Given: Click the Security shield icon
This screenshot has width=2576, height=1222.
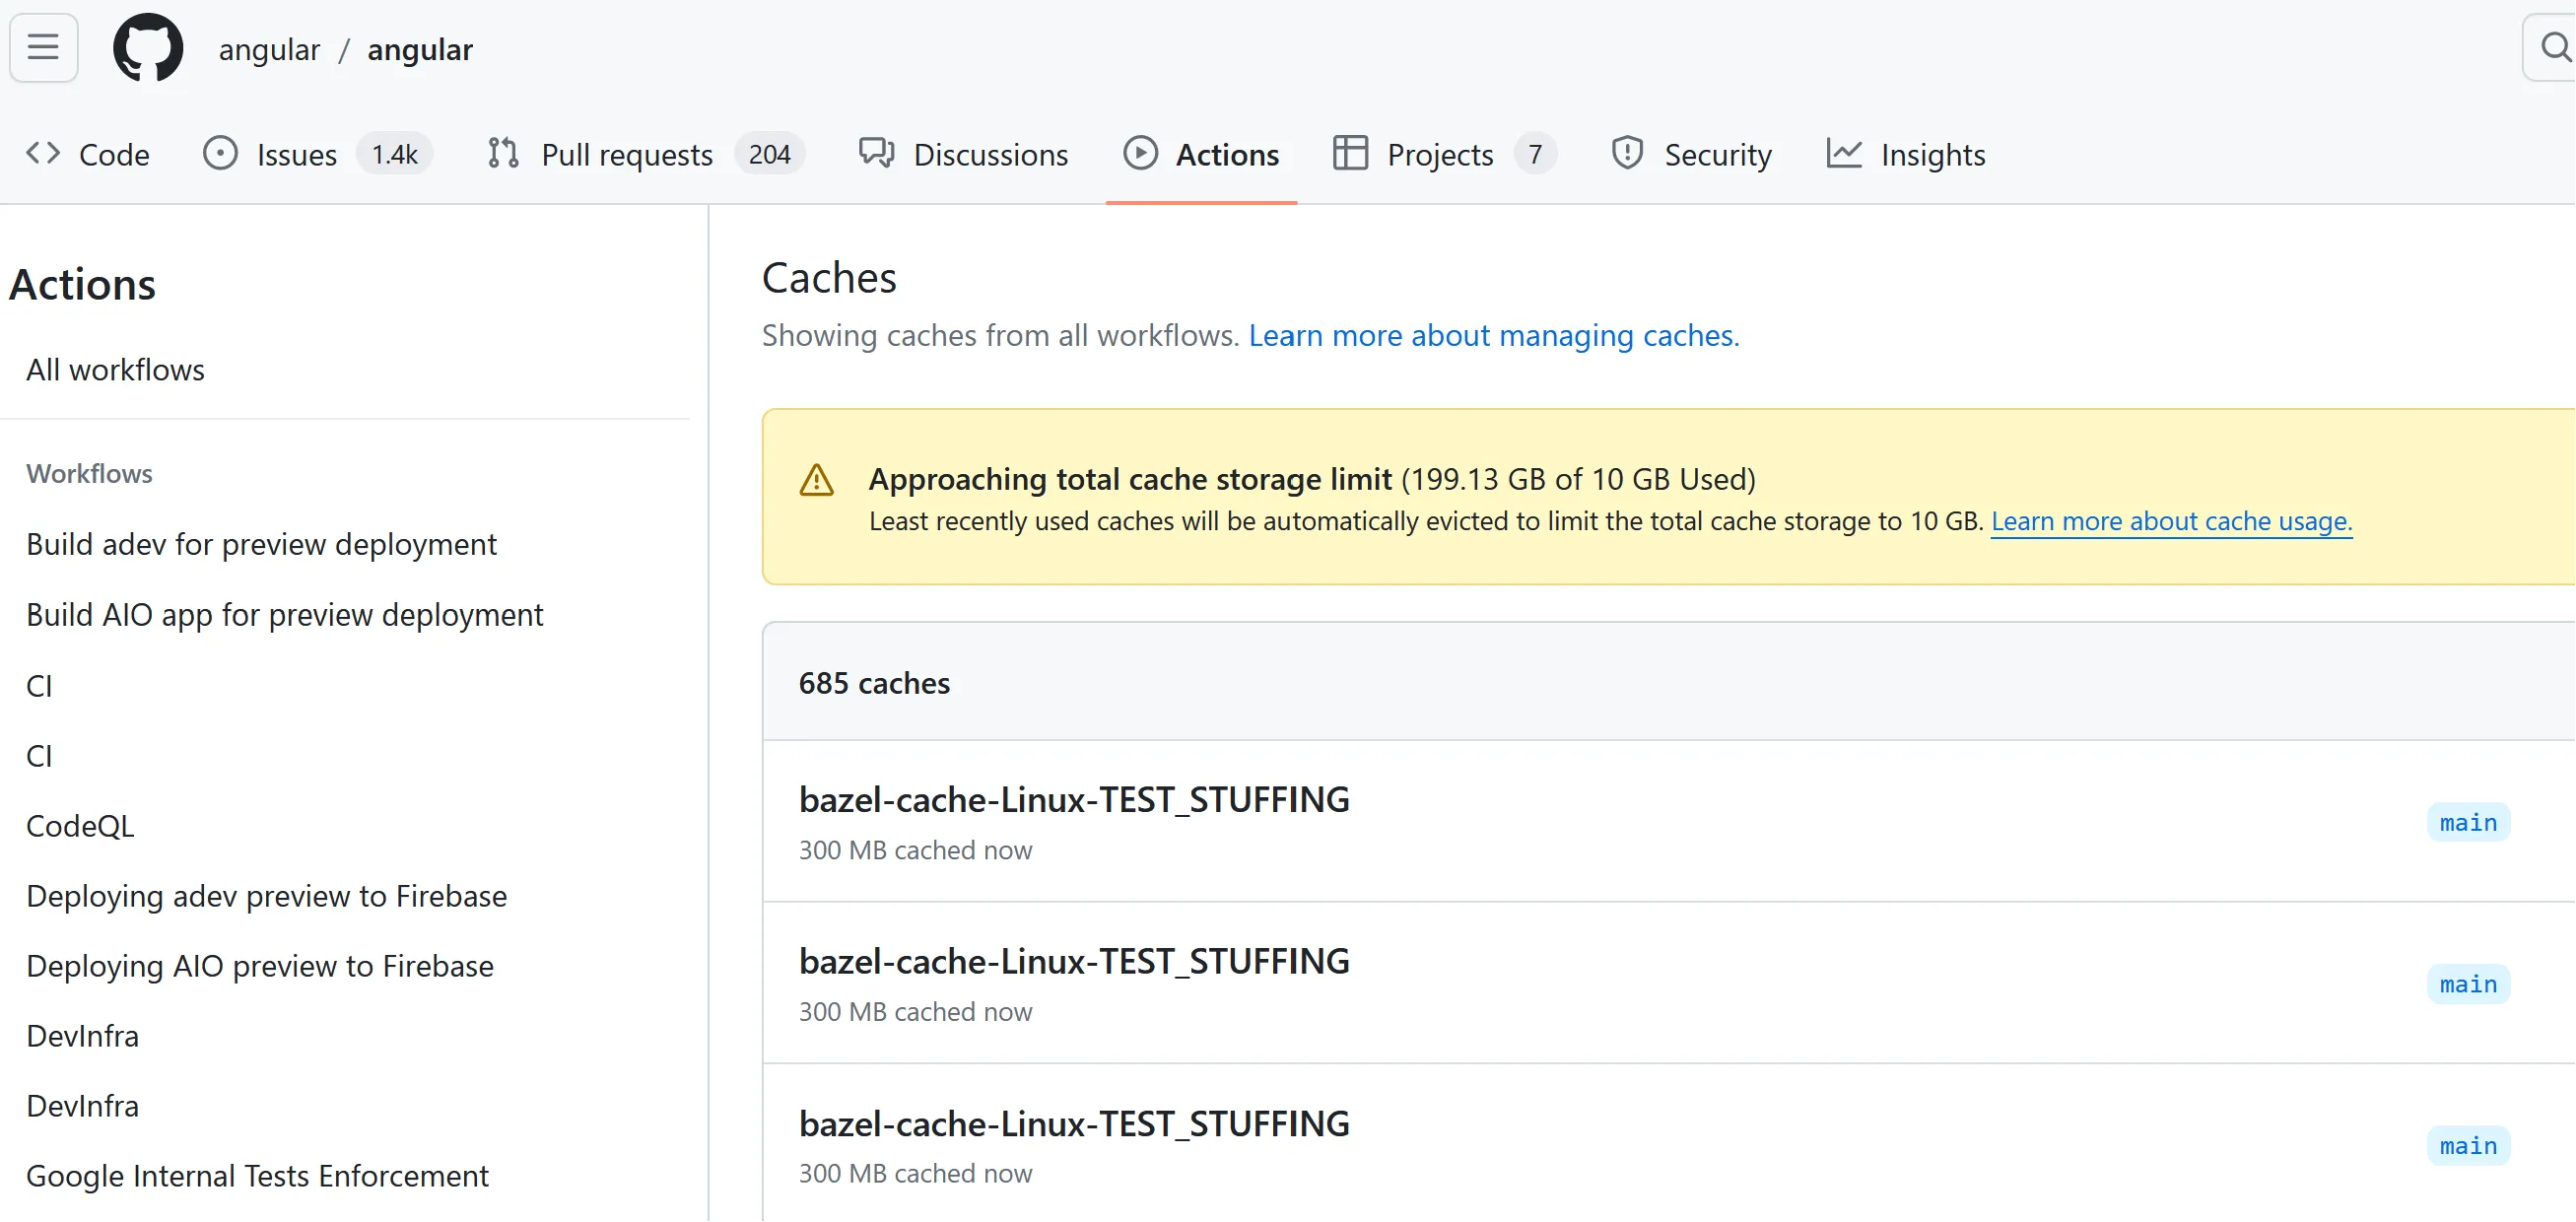Looking at the screenshot, I should (x=1627, y=154).
